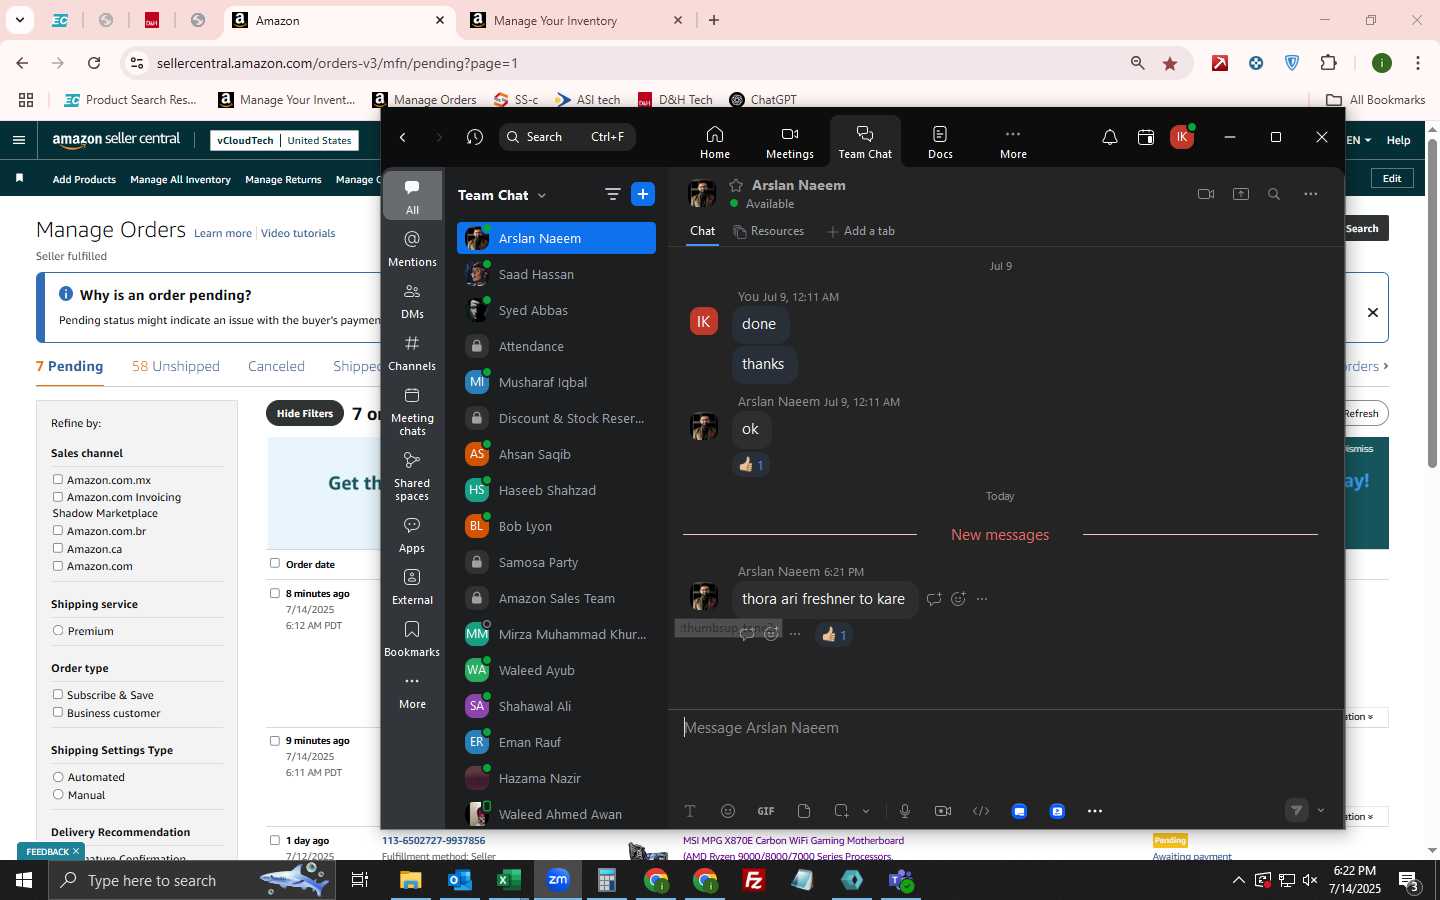Open More menu in Zoom top bar
Viewport: 1440px width, 900px height.
click(1013, 141)
